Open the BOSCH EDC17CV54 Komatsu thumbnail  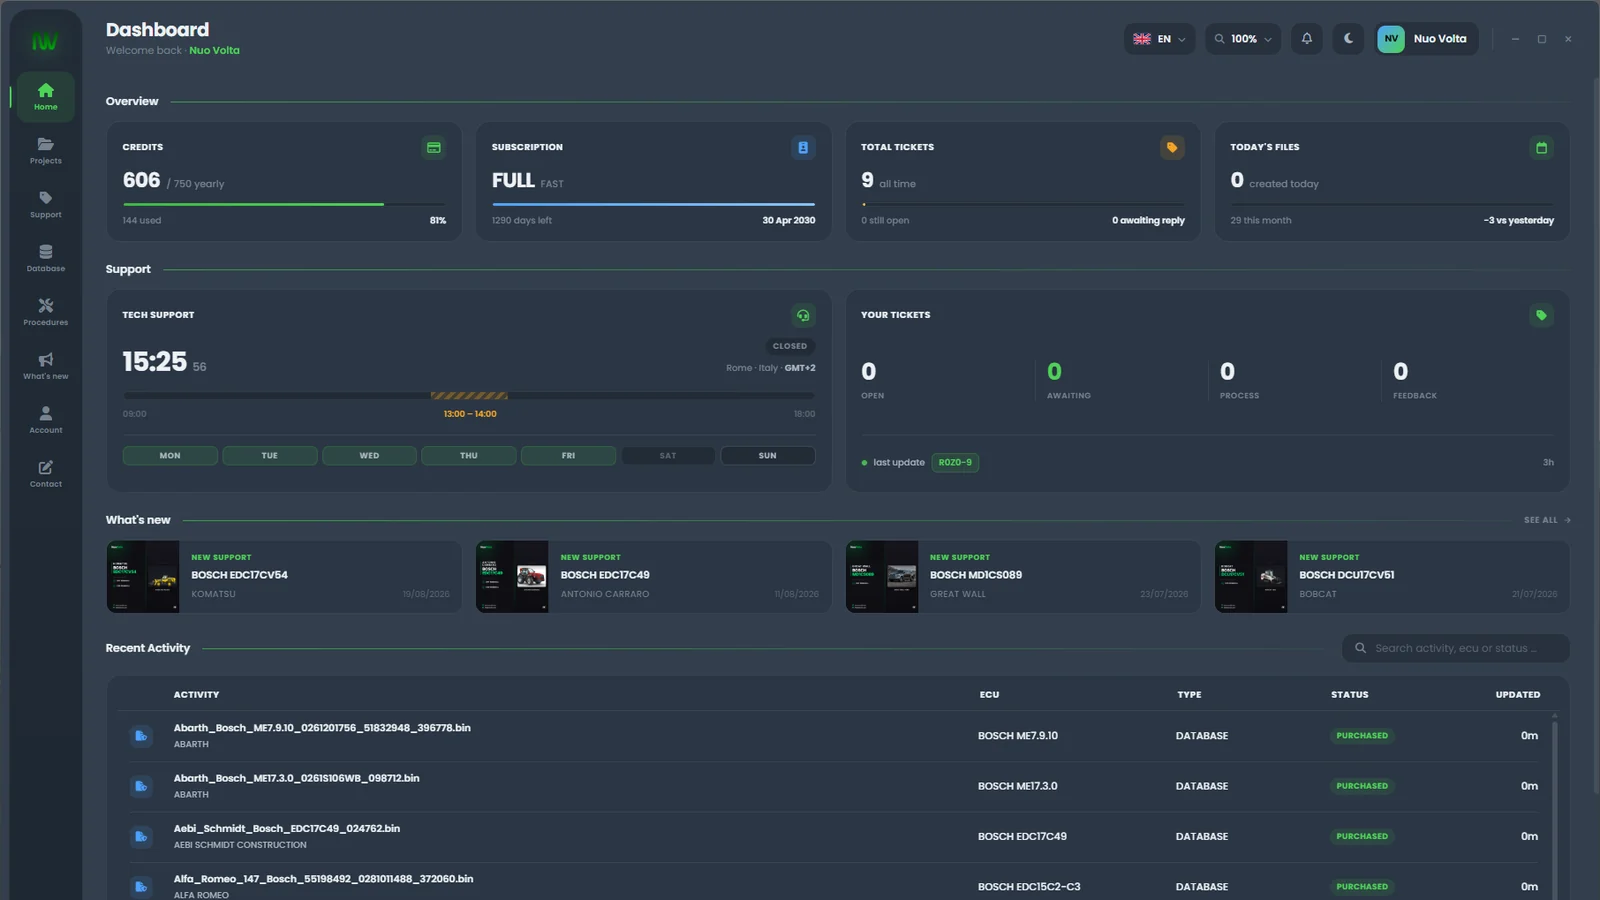click(143, 577)
